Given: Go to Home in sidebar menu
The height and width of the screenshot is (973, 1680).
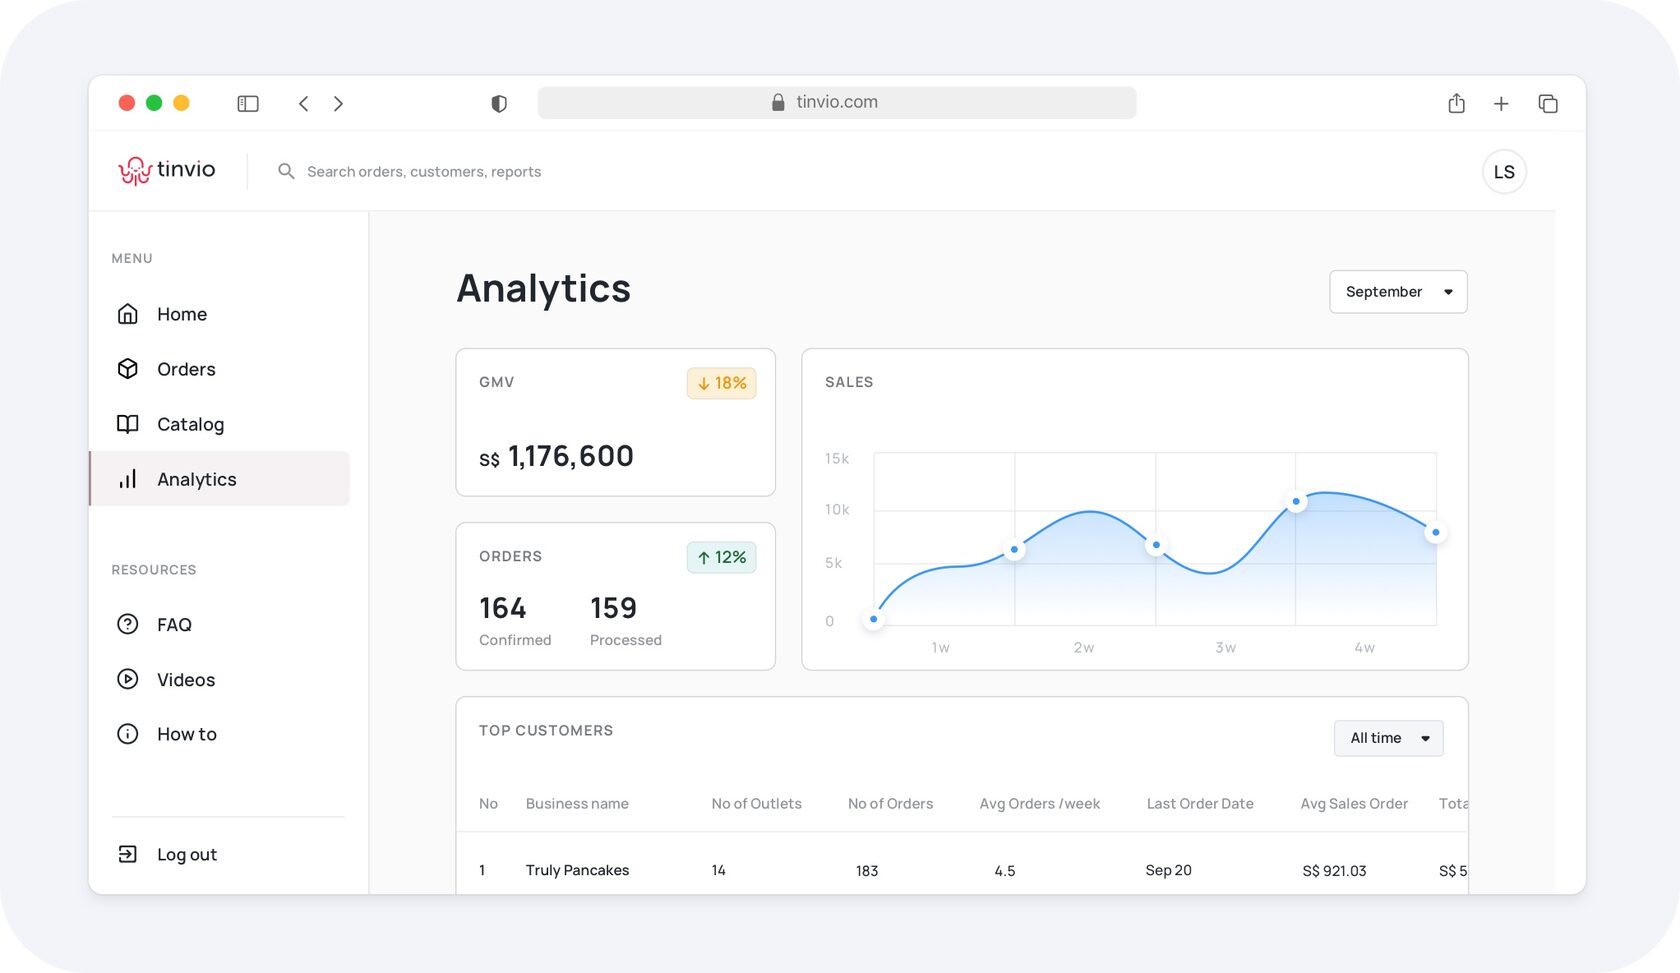Looking at the screenshot, I should pos(181,314).
